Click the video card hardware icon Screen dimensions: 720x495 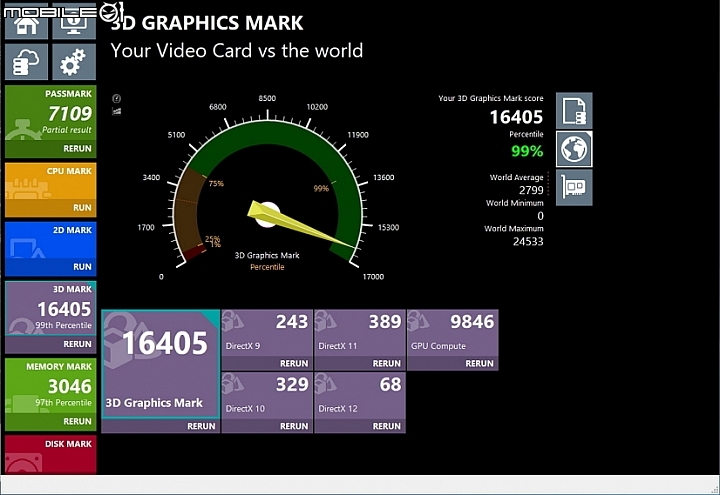[574, 187]
